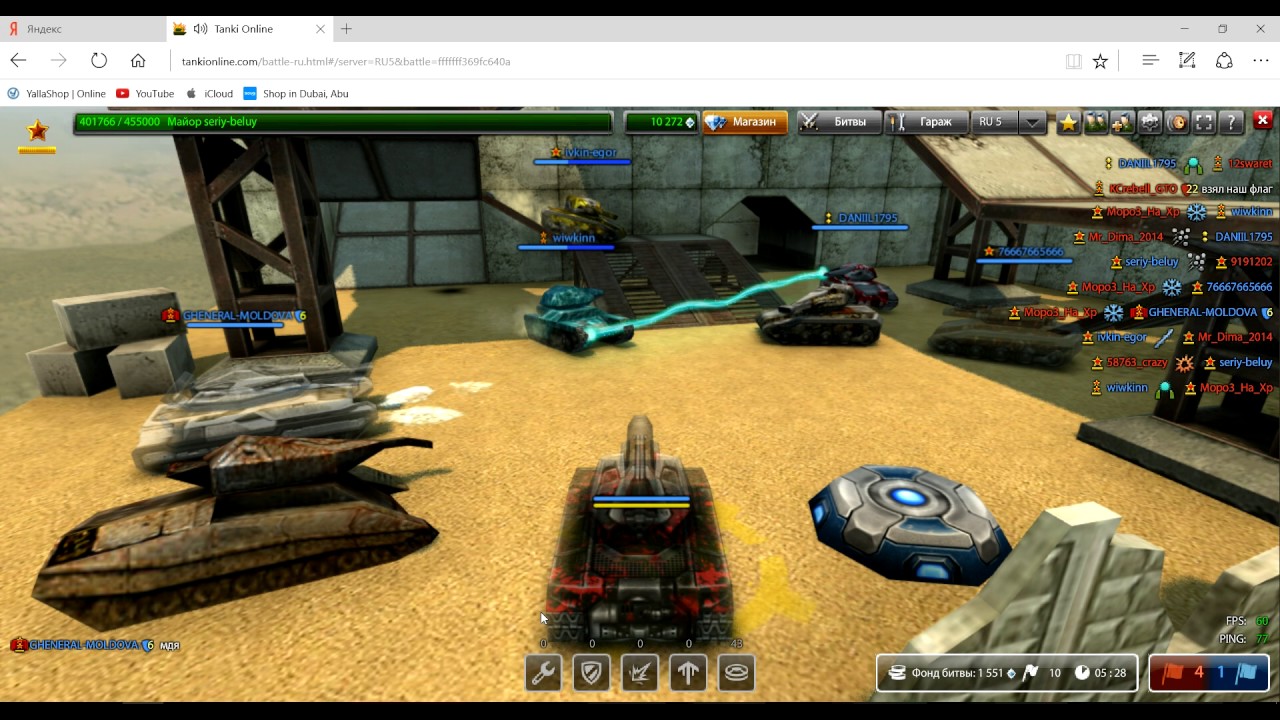Click the player rank star icon
This screenshot has height=720, width=1280.
(37, 131)
